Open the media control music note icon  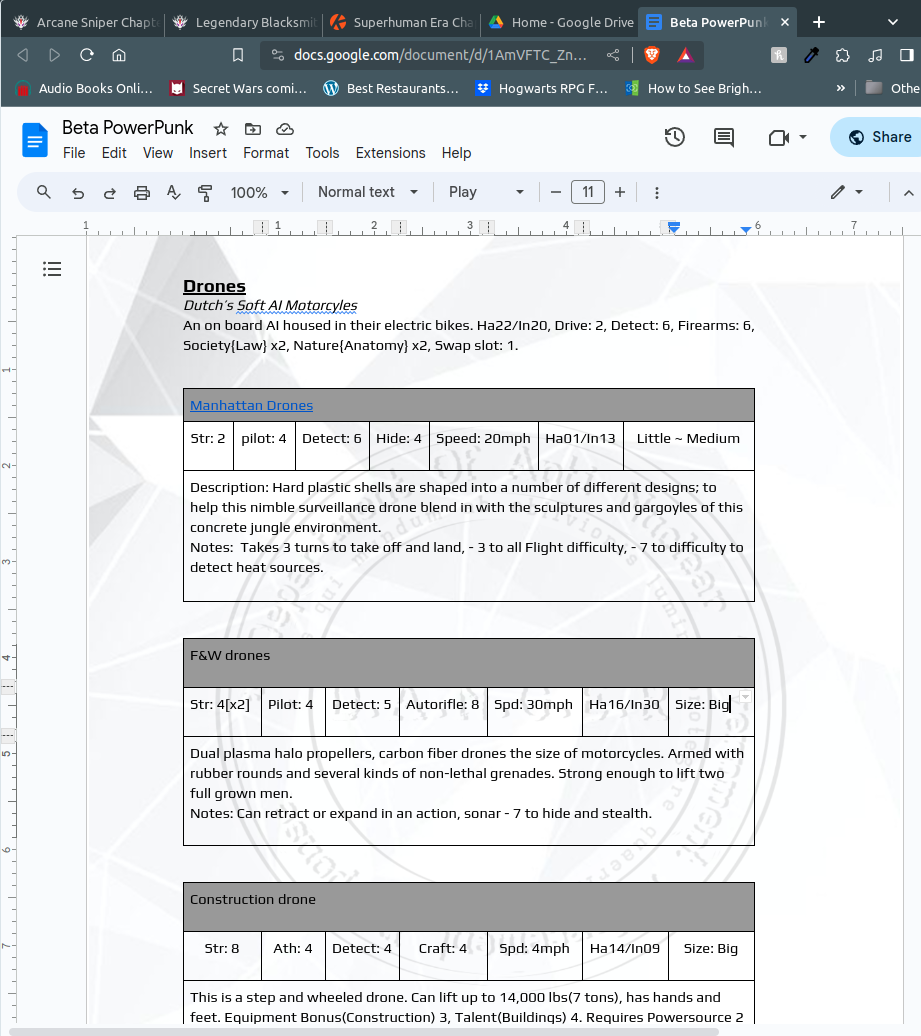click(x=875, y=55)
